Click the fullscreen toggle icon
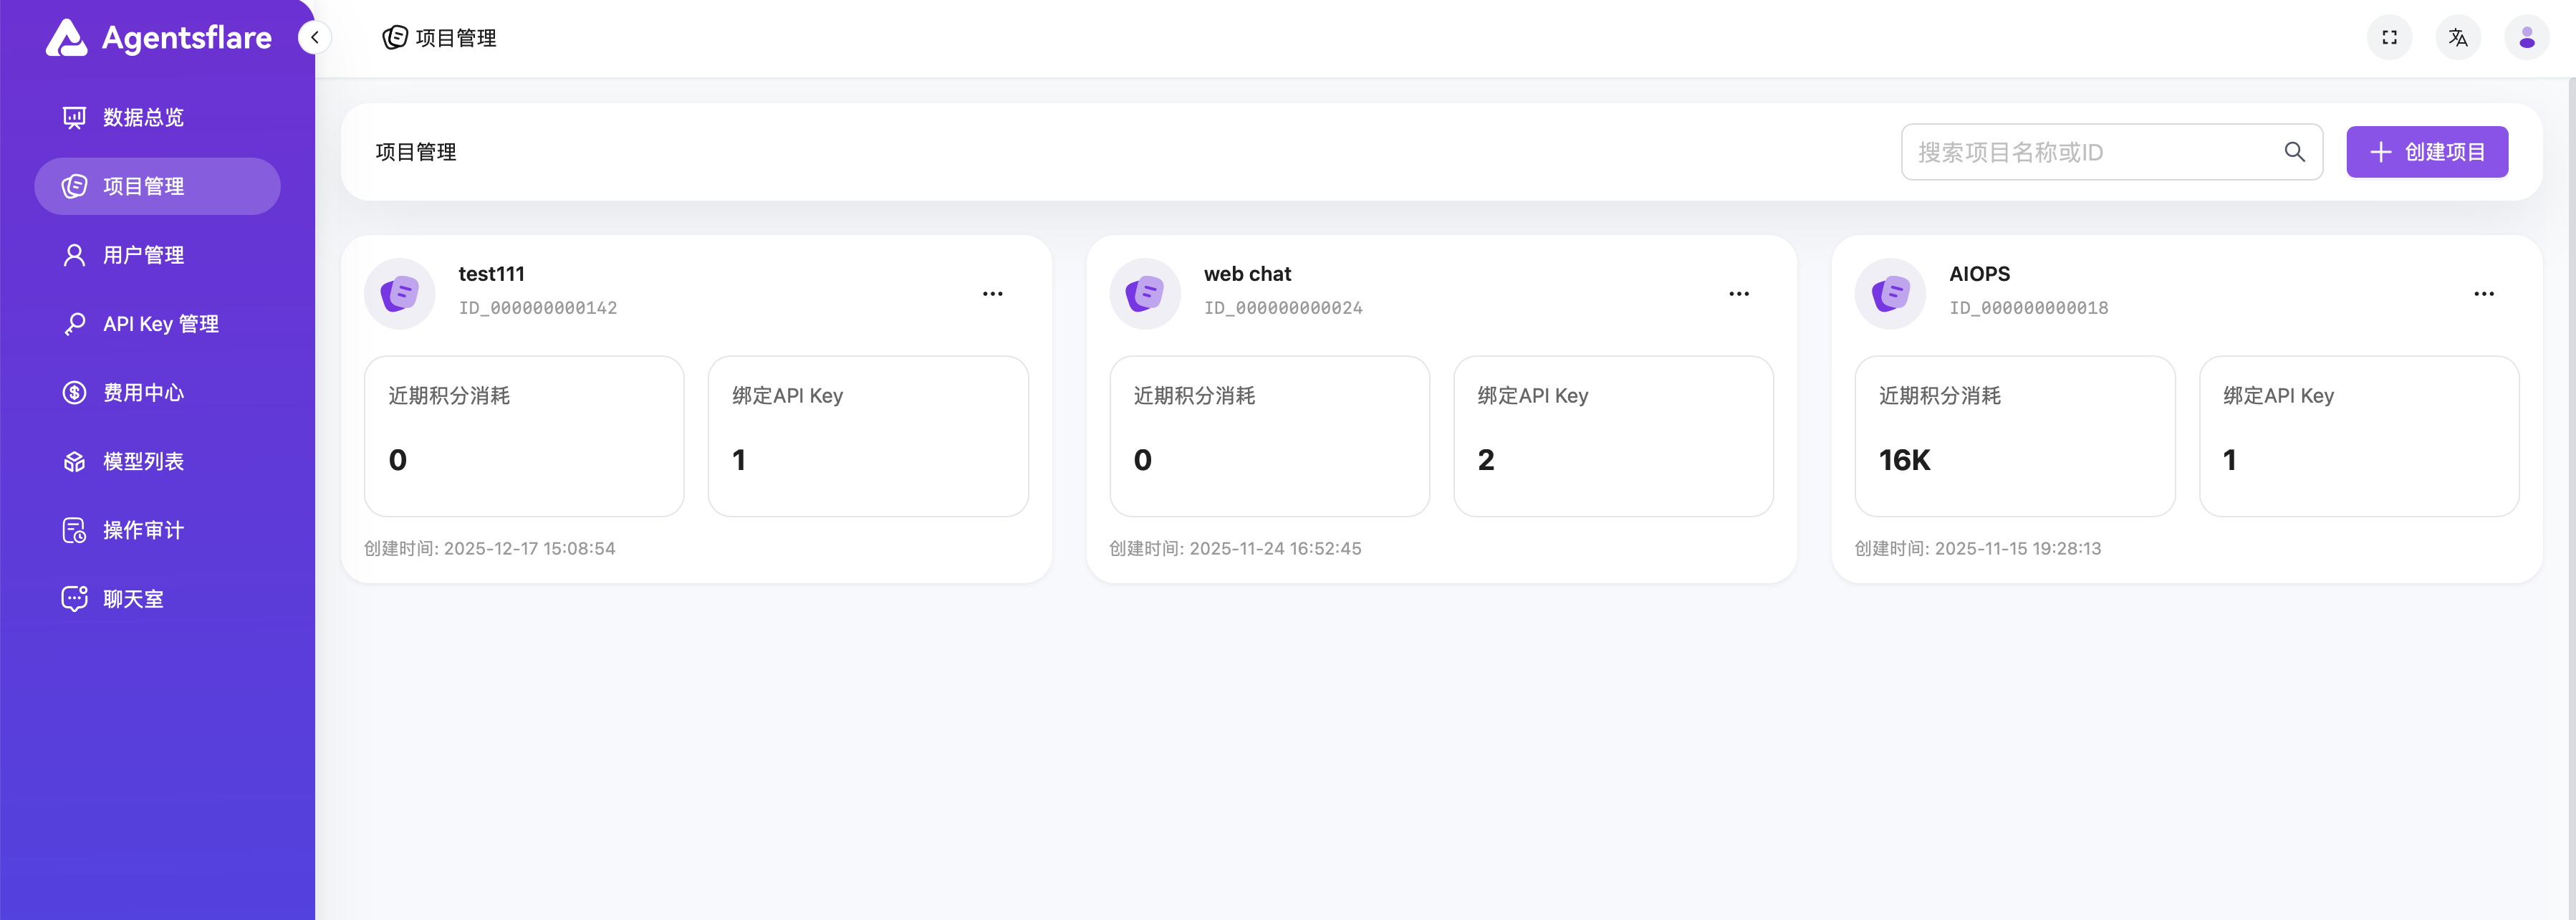 pyautogui.click(x=2389, y=38)
